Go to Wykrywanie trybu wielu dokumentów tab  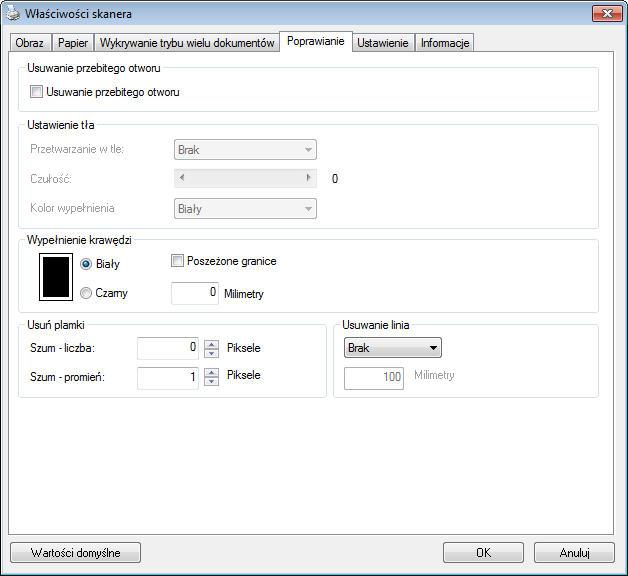(x=187, y=43)
